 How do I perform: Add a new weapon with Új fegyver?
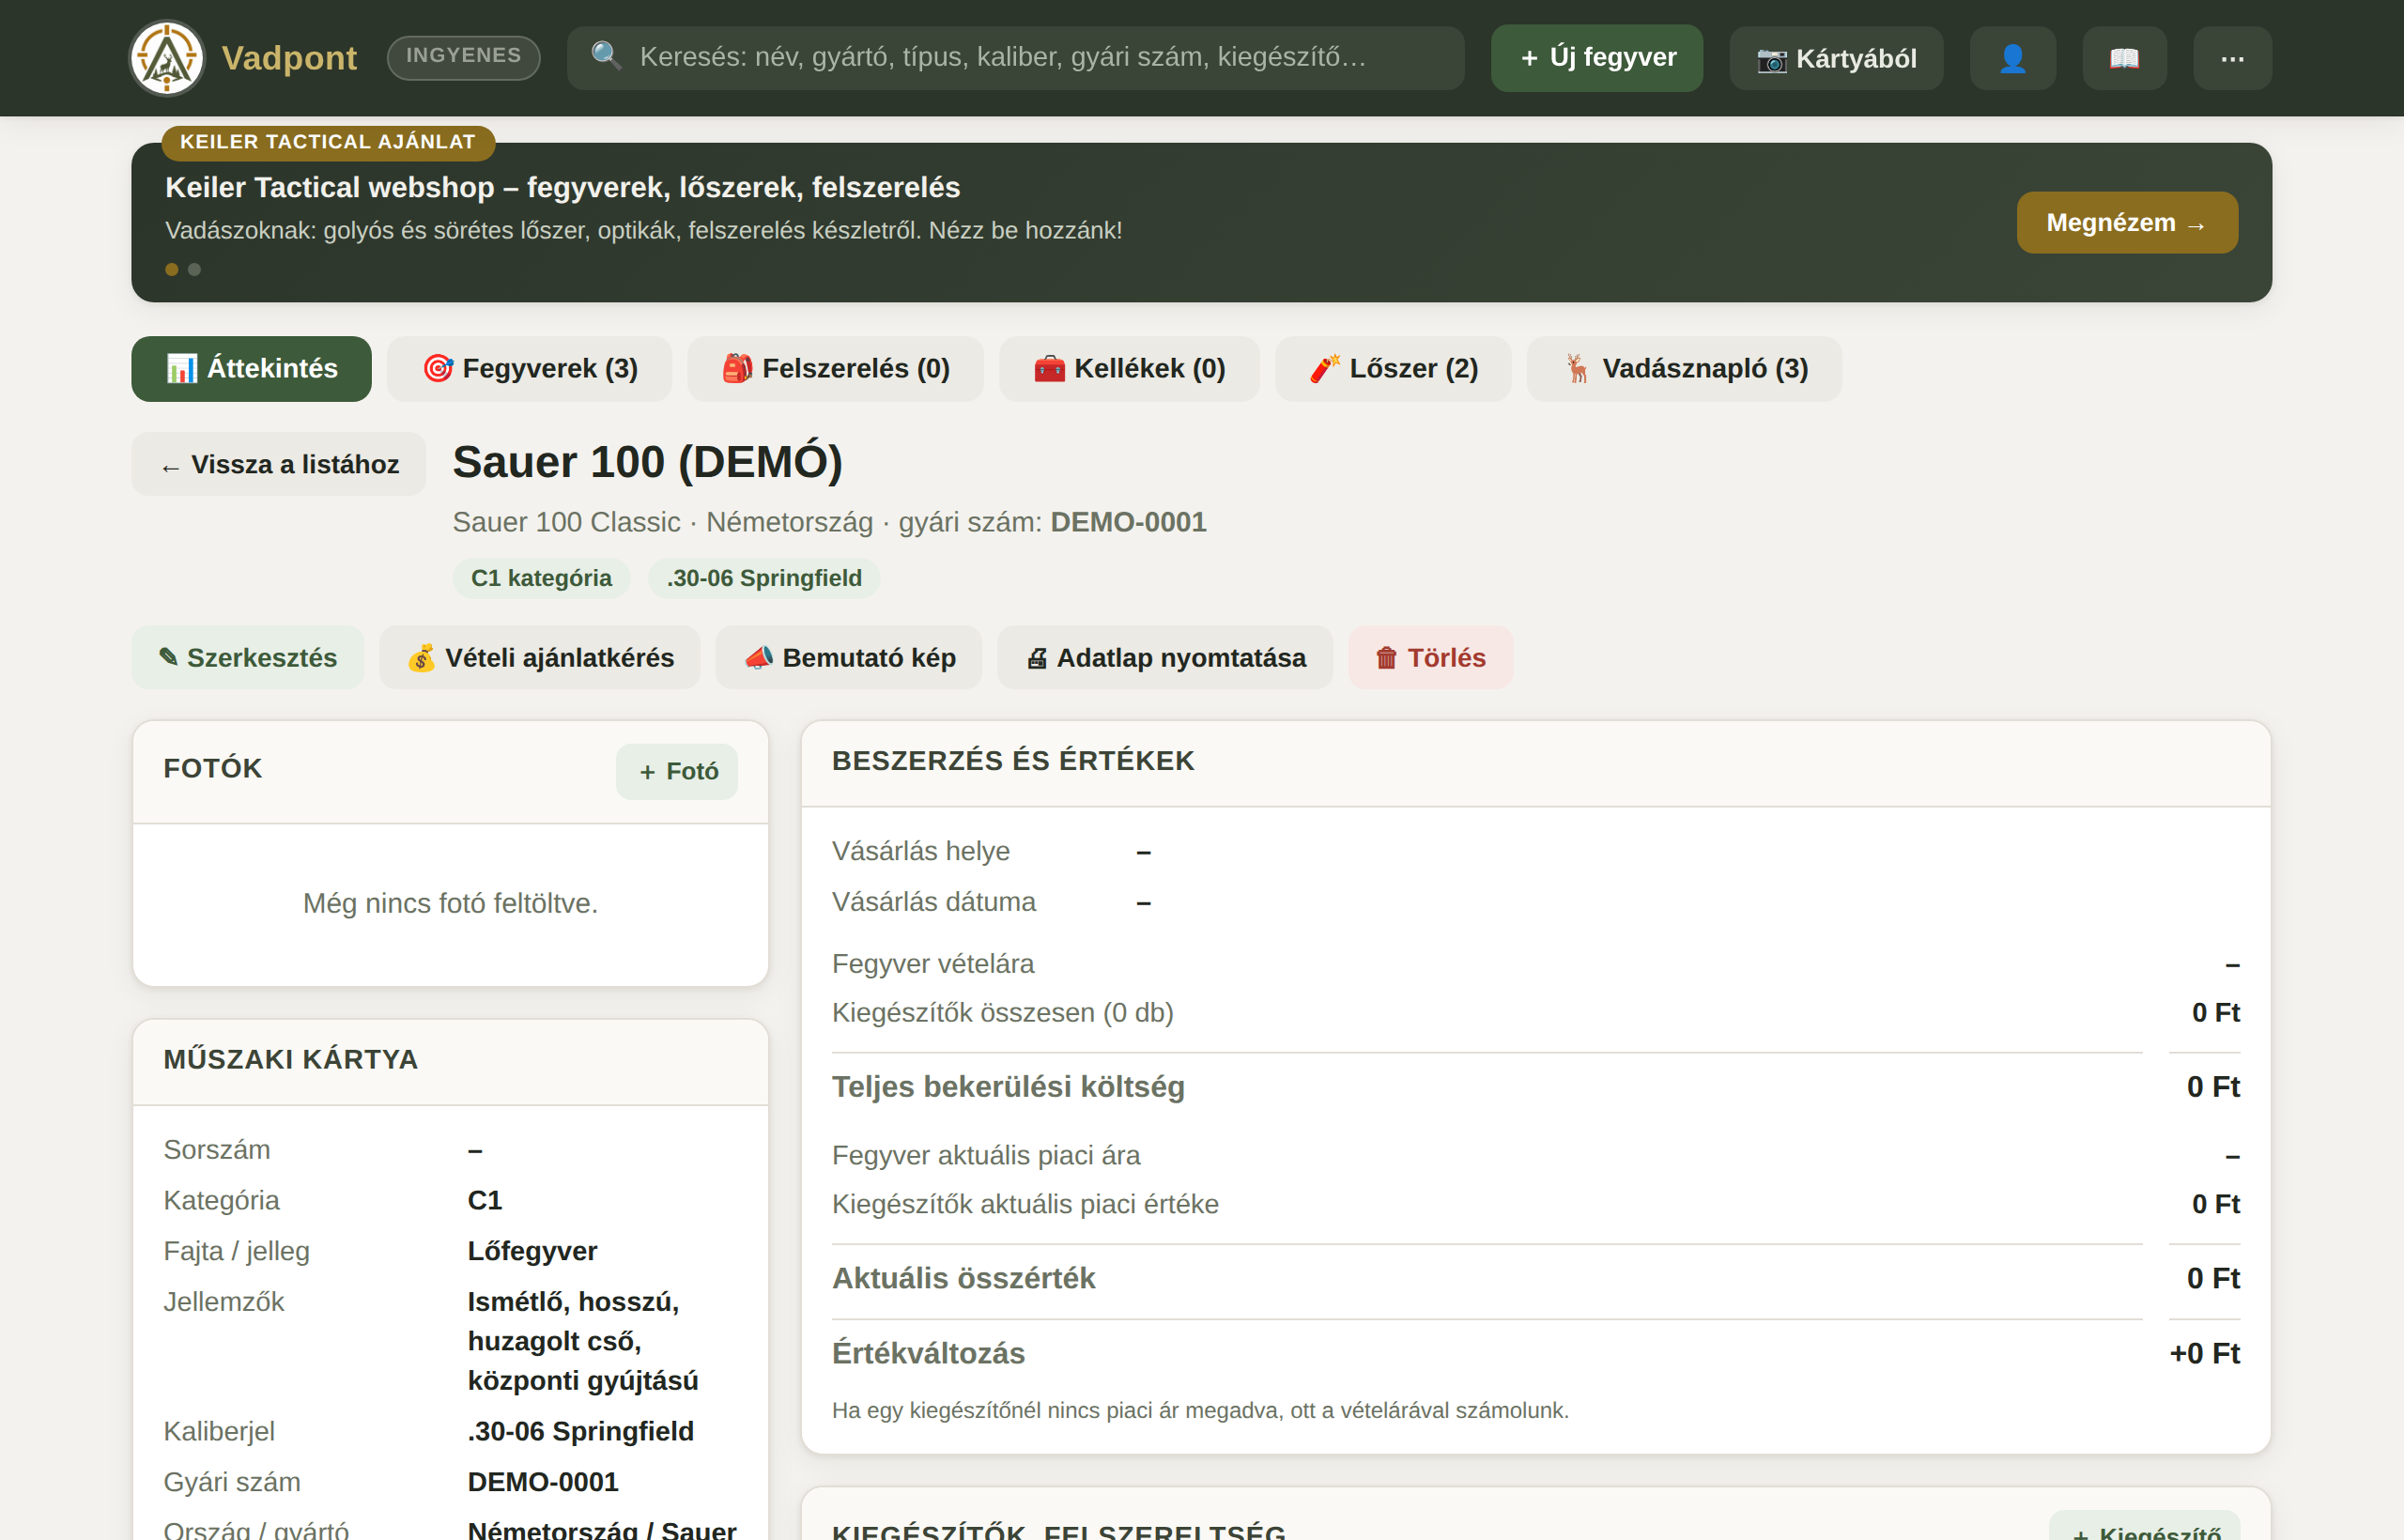point(1597,58)
